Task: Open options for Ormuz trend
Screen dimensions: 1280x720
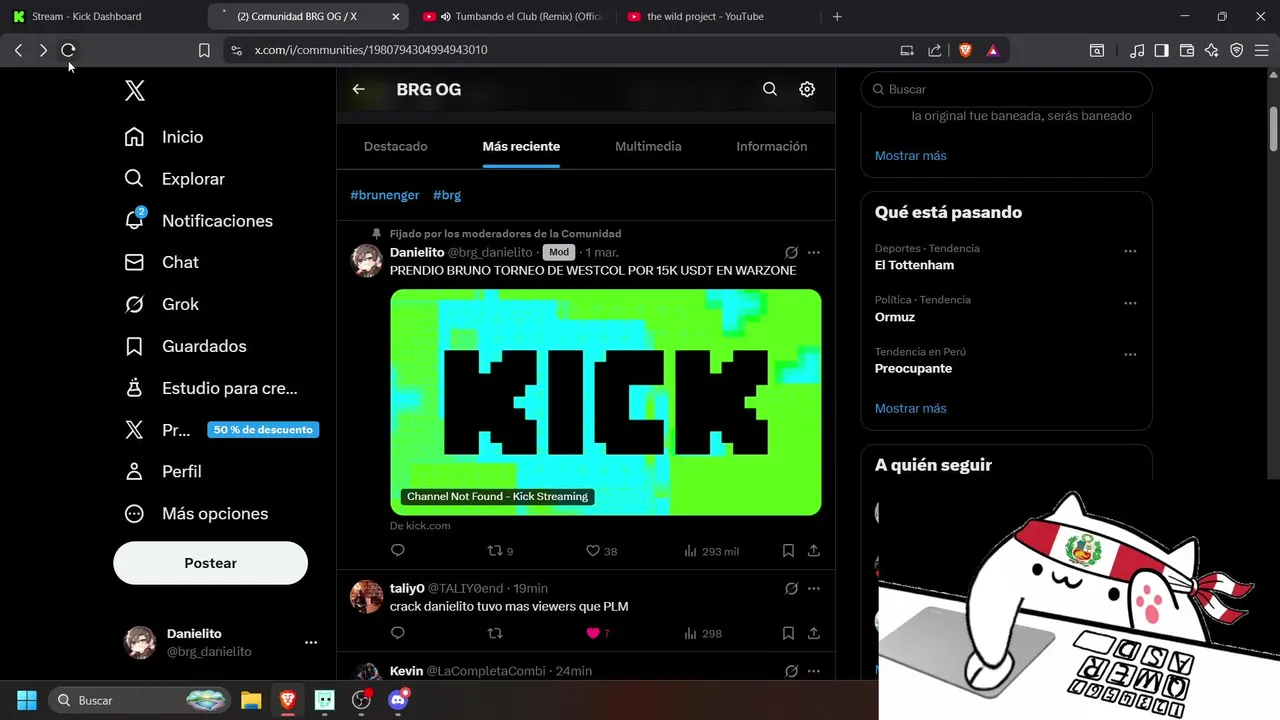Action: coord(1130,304)
